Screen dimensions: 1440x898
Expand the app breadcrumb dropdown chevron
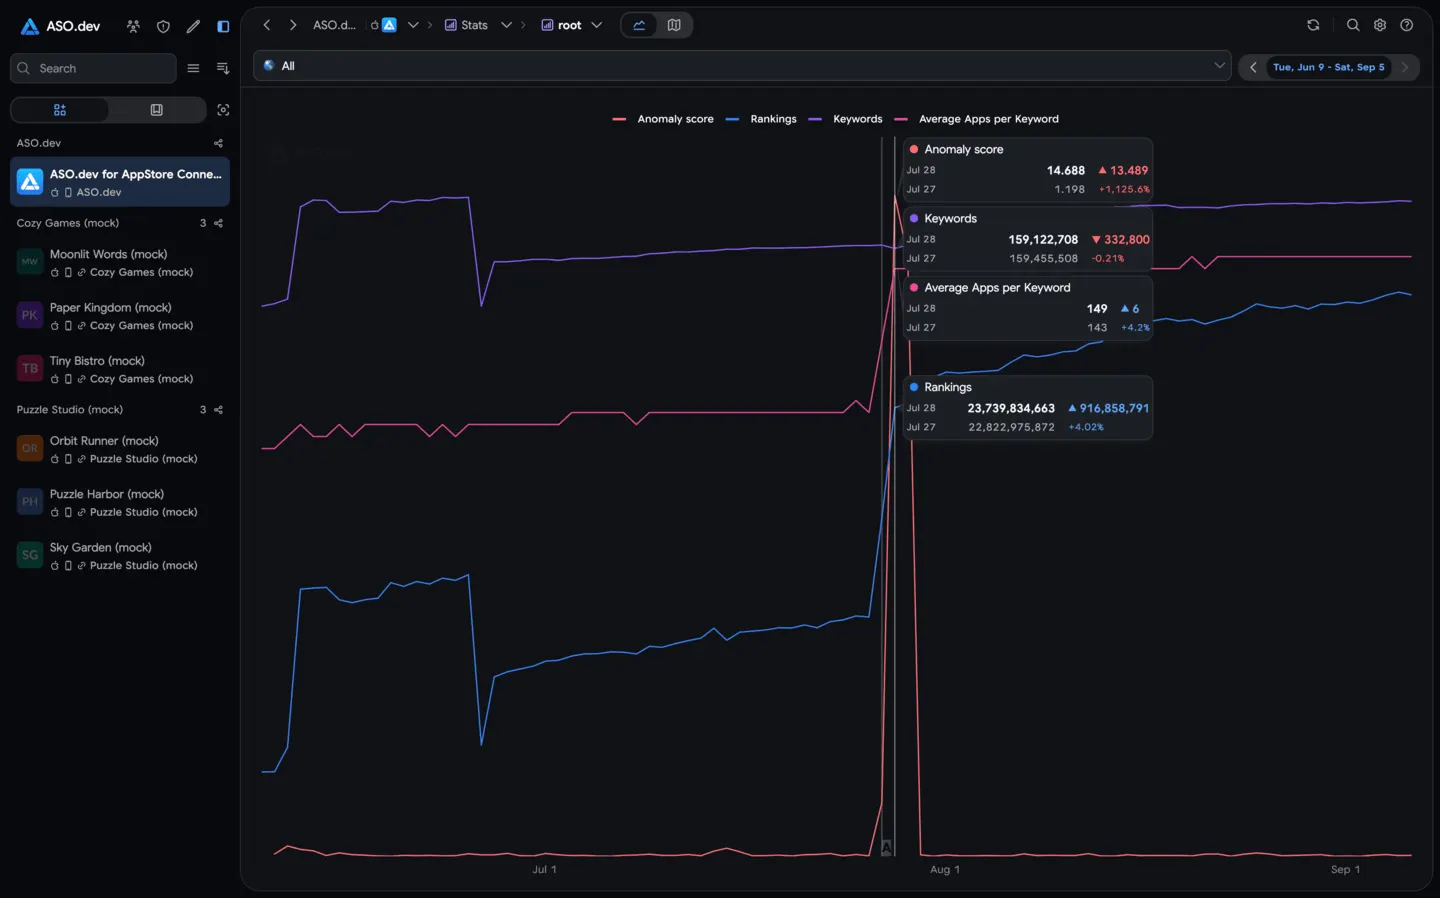[413, 25]
